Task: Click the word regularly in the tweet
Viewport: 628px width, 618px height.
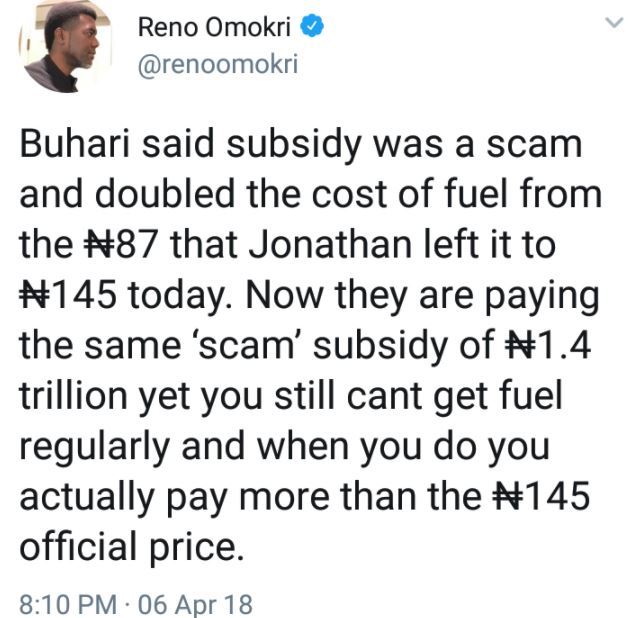Action: pyautogui.click(x=95, y=448)
